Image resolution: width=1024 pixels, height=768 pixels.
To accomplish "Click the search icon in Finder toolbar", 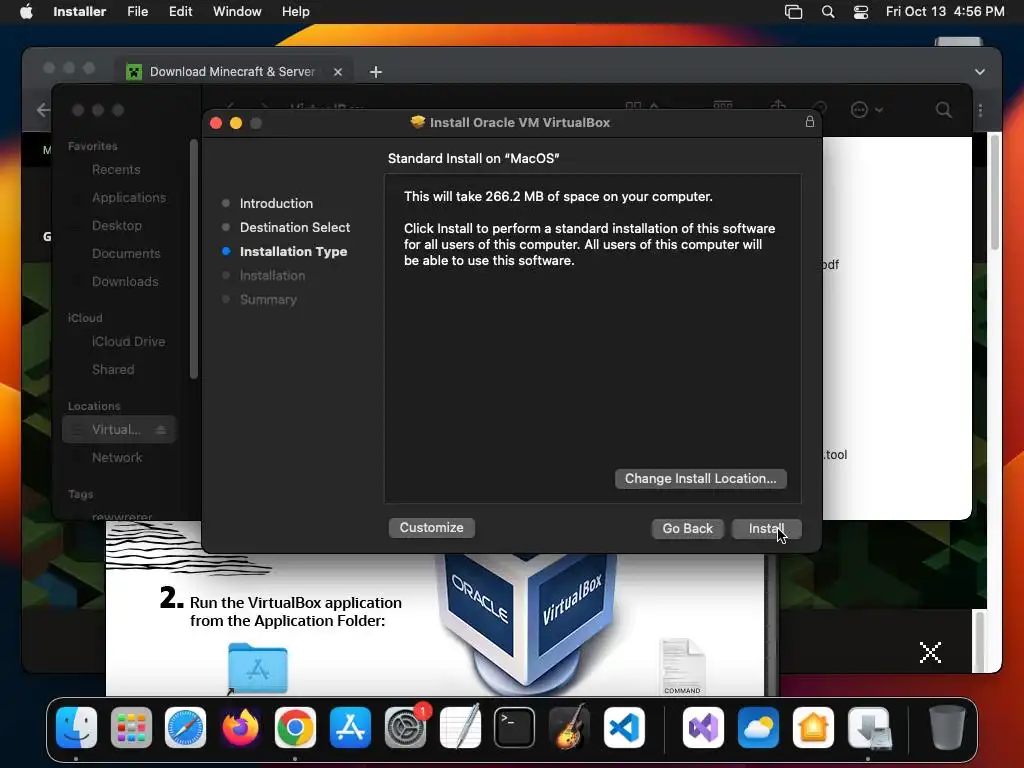I will coord(943,110).
